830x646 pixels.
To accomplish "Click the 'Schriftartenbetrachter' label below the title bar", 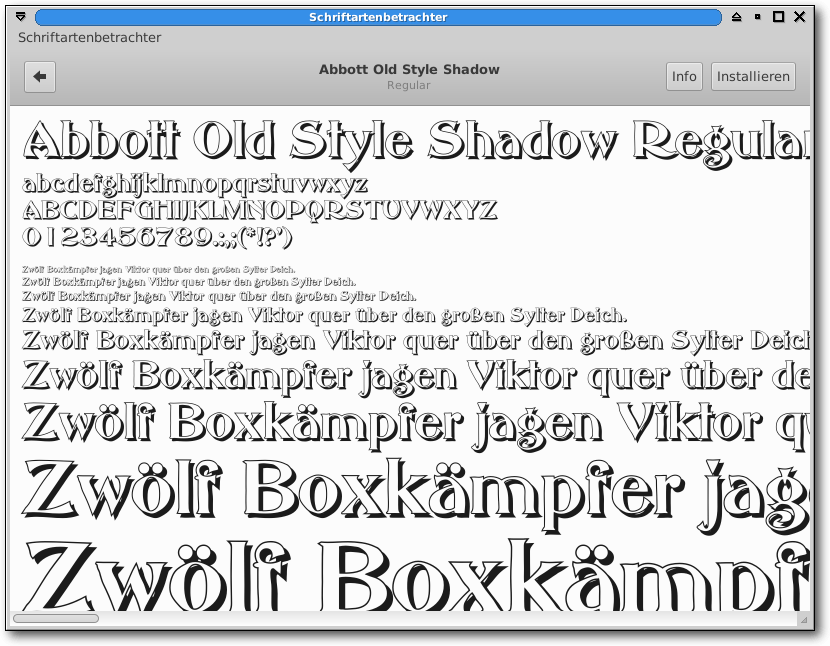I will coord(89,38).
